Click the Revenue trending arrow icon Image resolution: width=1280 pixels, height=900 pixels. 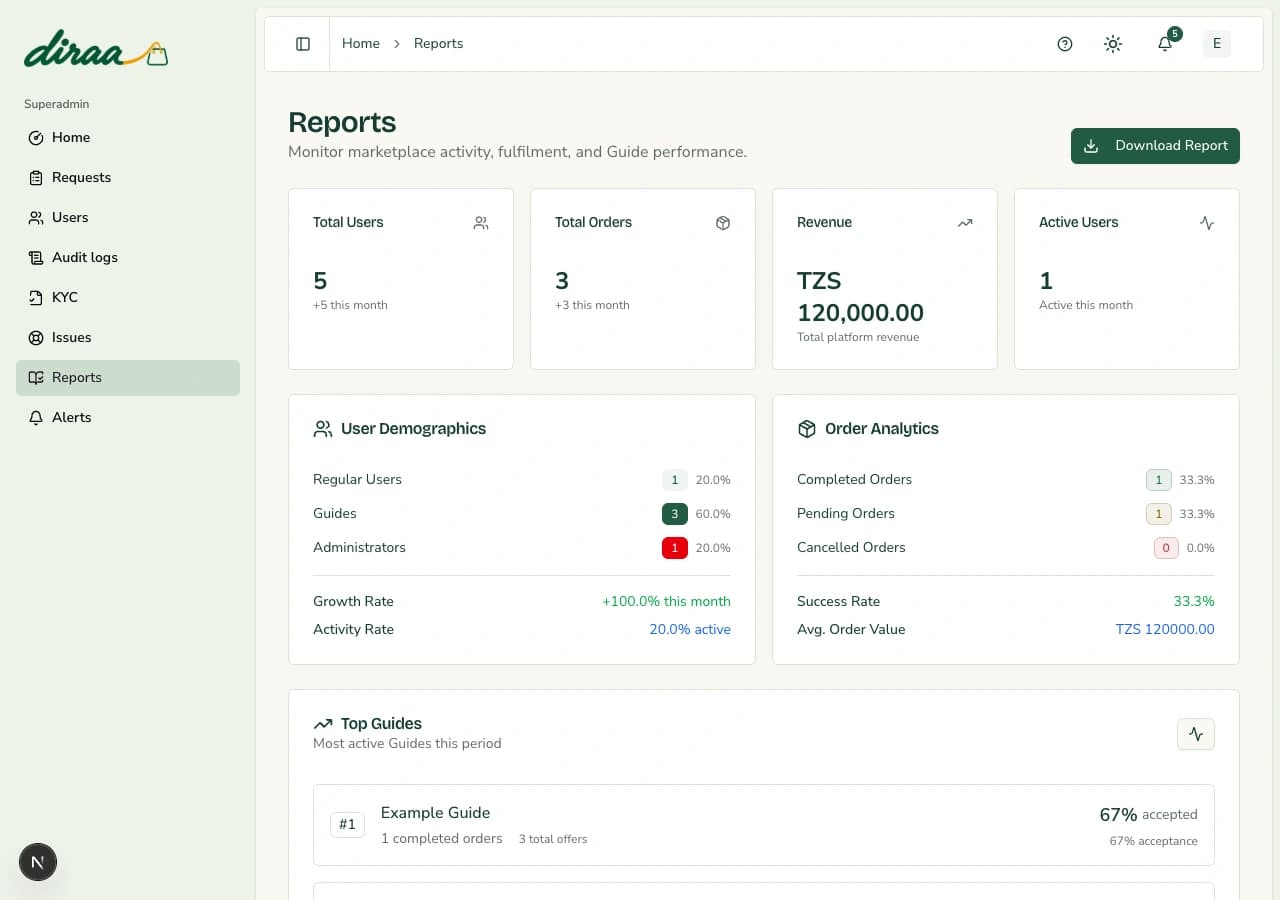pos(965,223)
